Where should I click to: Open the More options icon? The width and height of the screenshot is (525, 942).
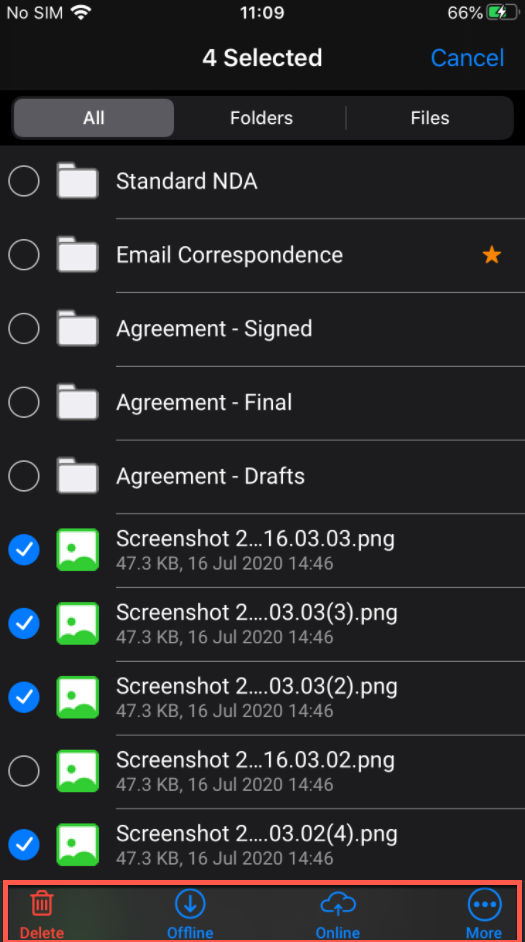tap(484, 904)
